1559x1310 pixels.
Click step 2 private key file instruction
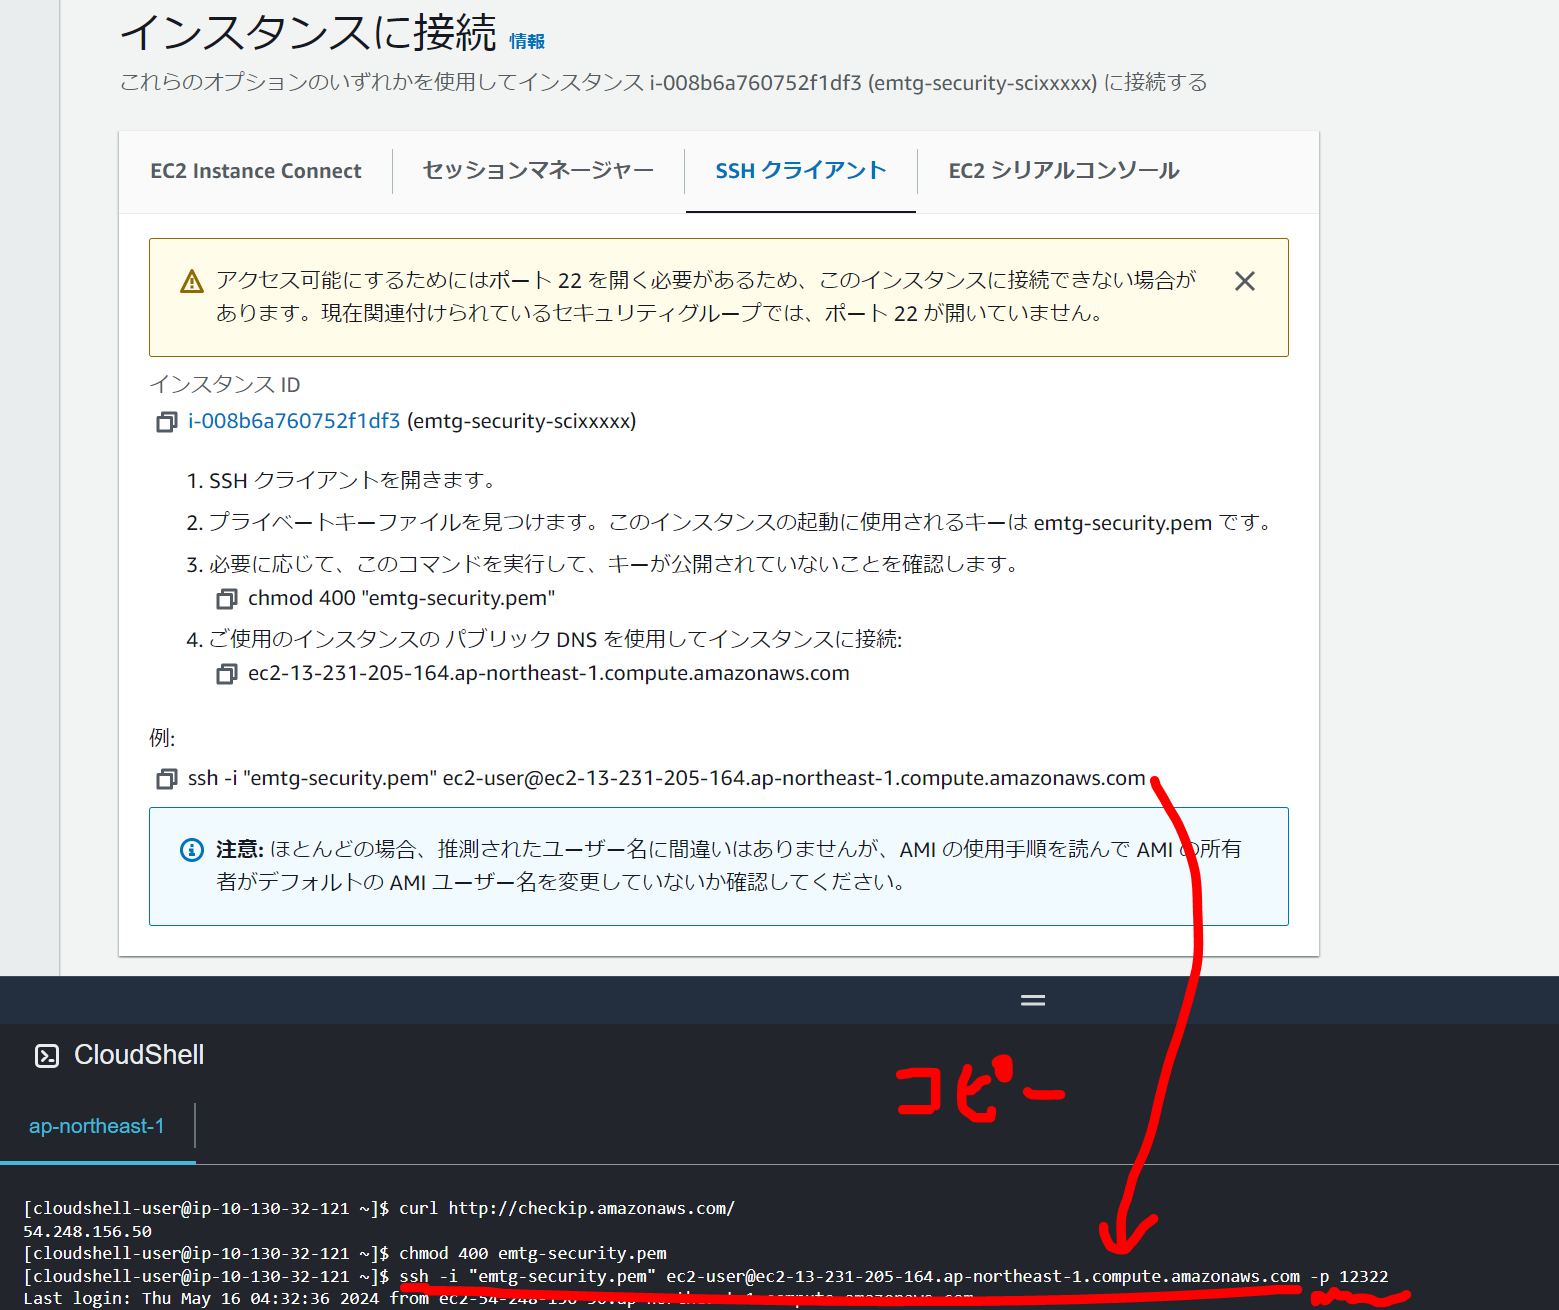click(x=730, y=522)
